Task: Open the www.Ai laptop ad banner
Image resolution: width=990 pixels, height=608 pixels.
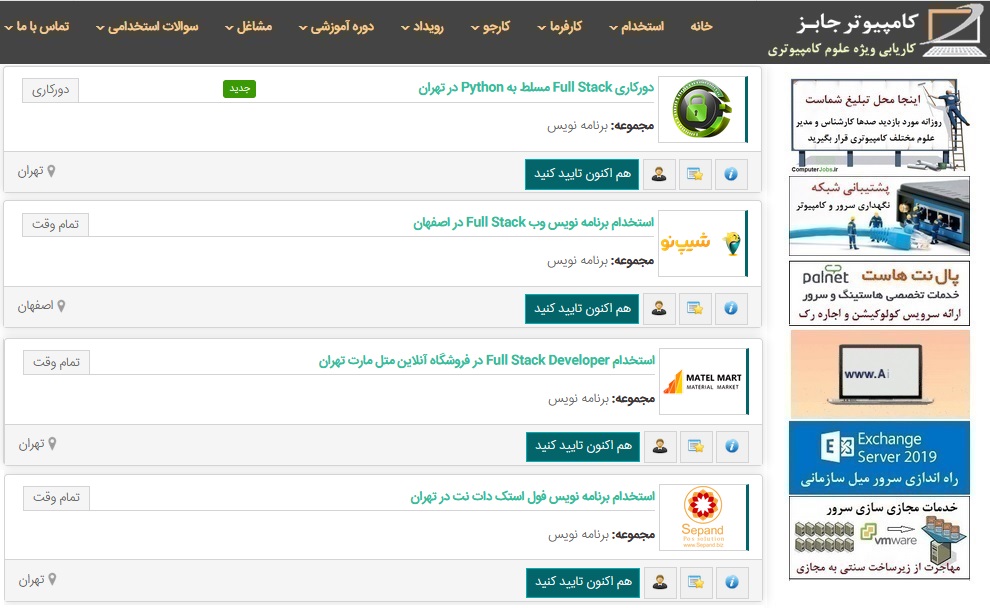Action: pyautogui.click(x=880, y=374)
